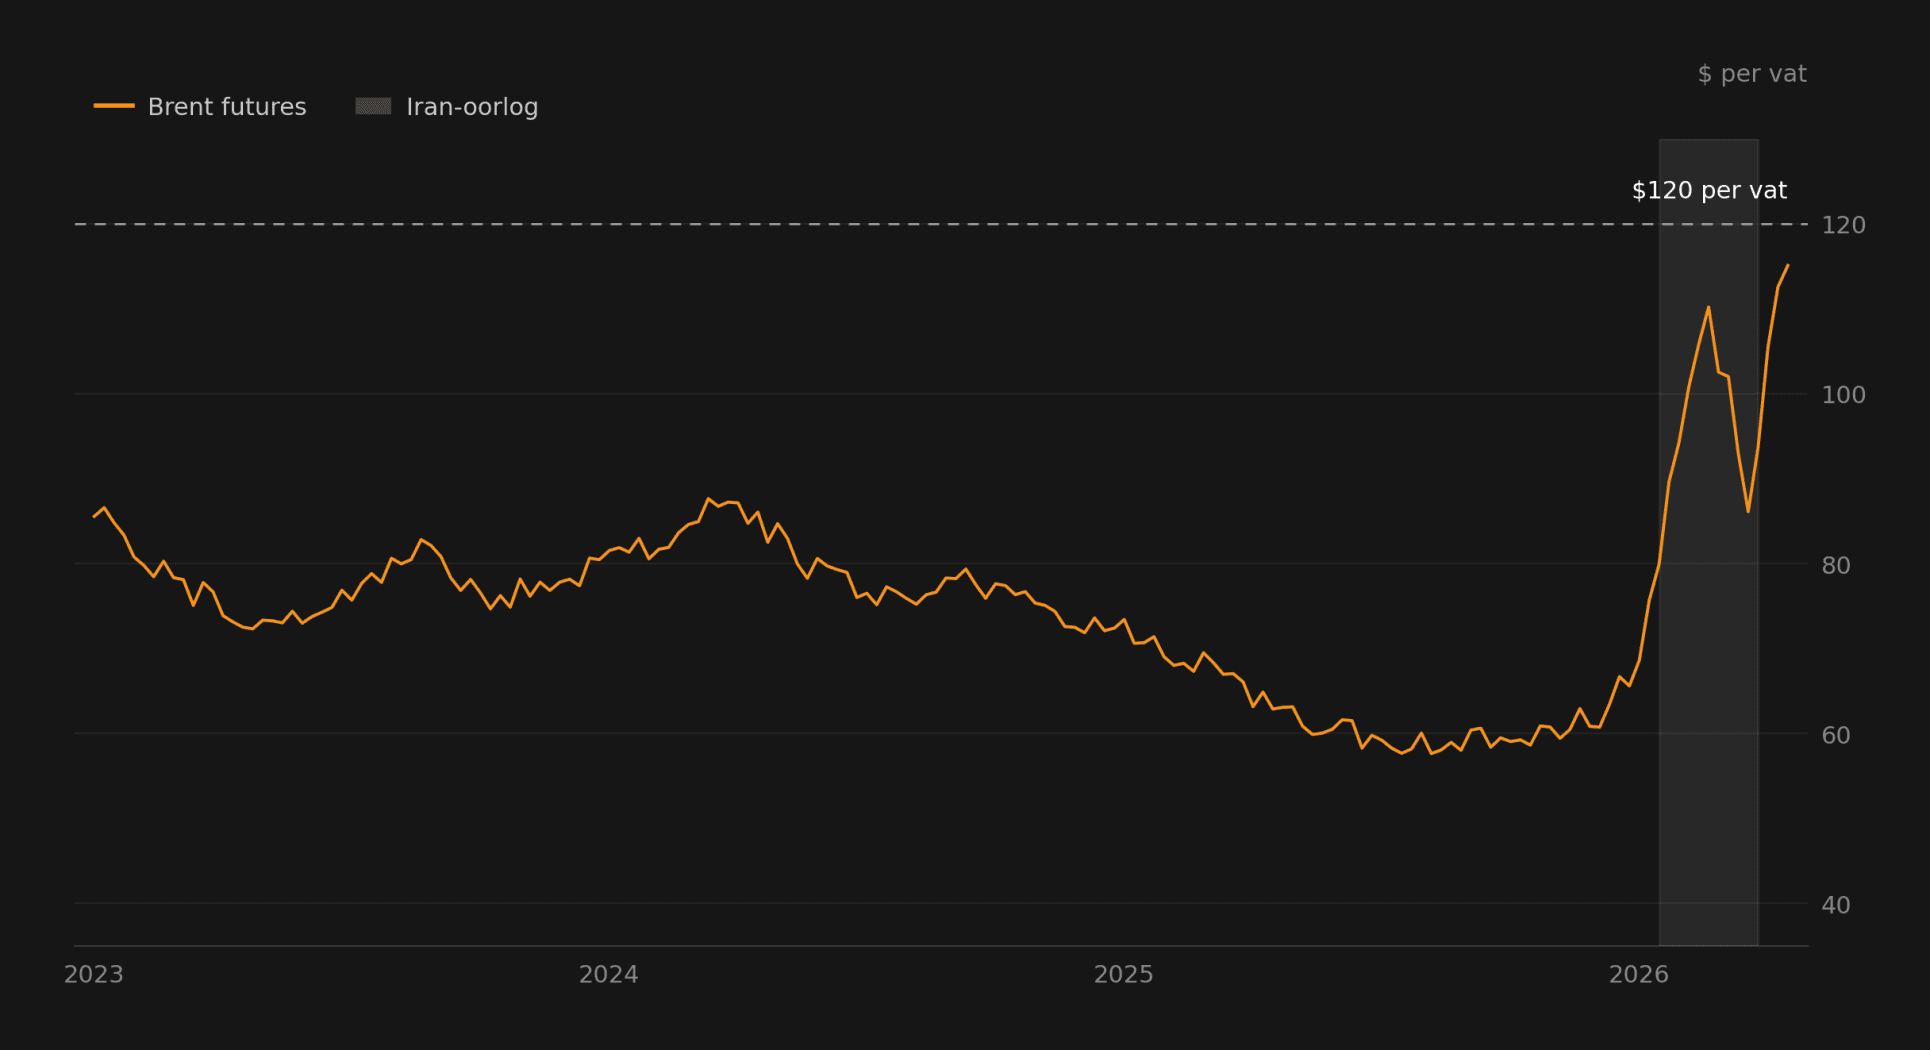Select the 100 y-axis tick label
Viewport: 1930px width, 1050px height.
tap(1843, 395)
